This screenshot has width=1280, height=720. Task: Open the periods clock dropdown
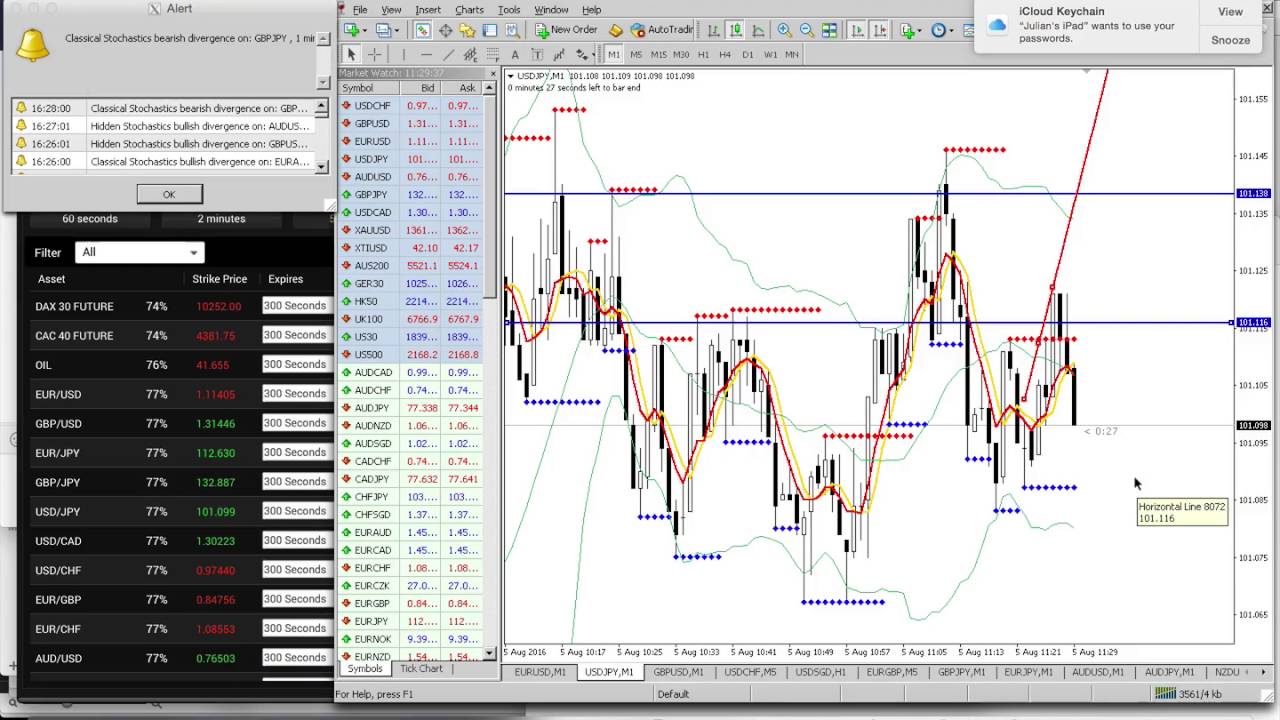[x=942, y=30]
